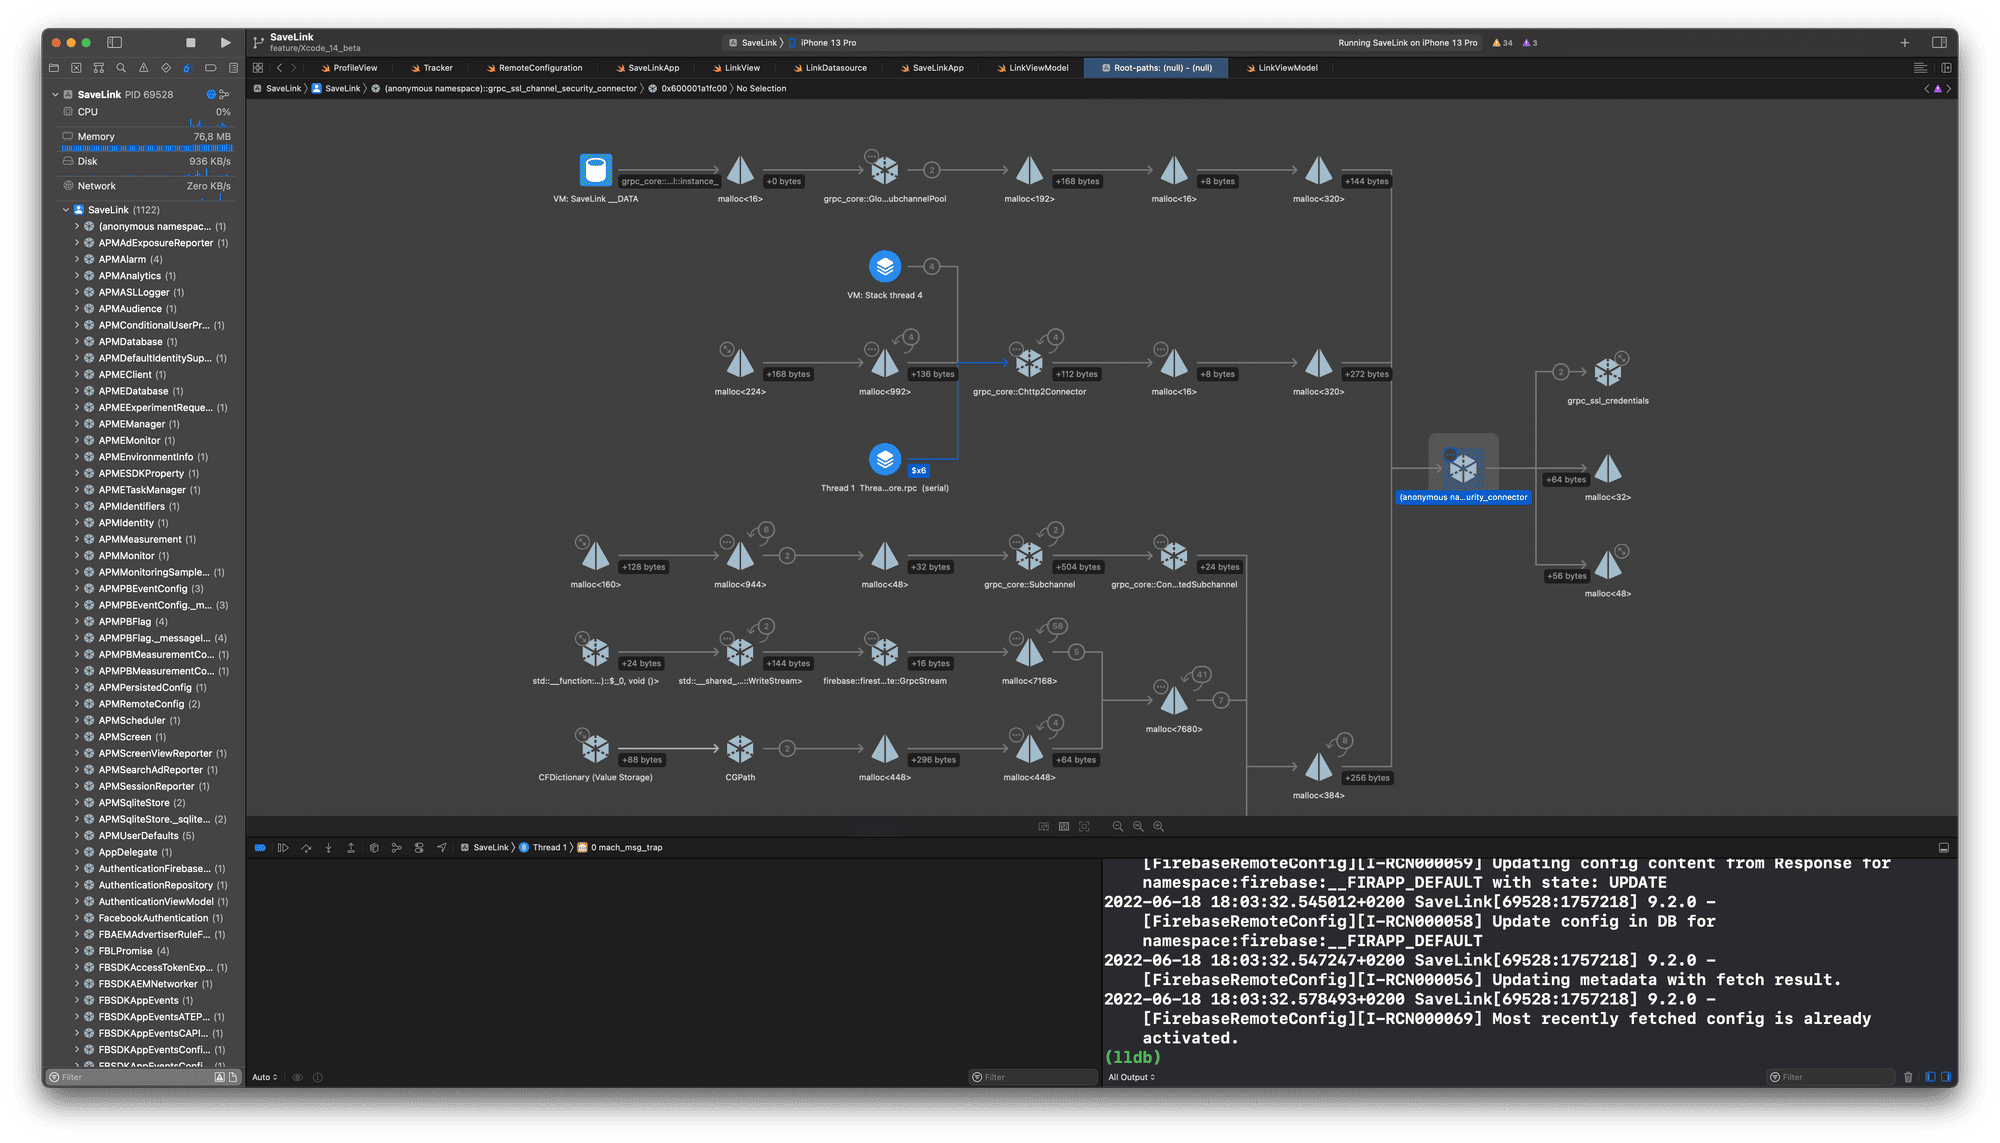2000x1143 pixels.
Task: Open the Find navigator magnifier icon
Action: 121,68
